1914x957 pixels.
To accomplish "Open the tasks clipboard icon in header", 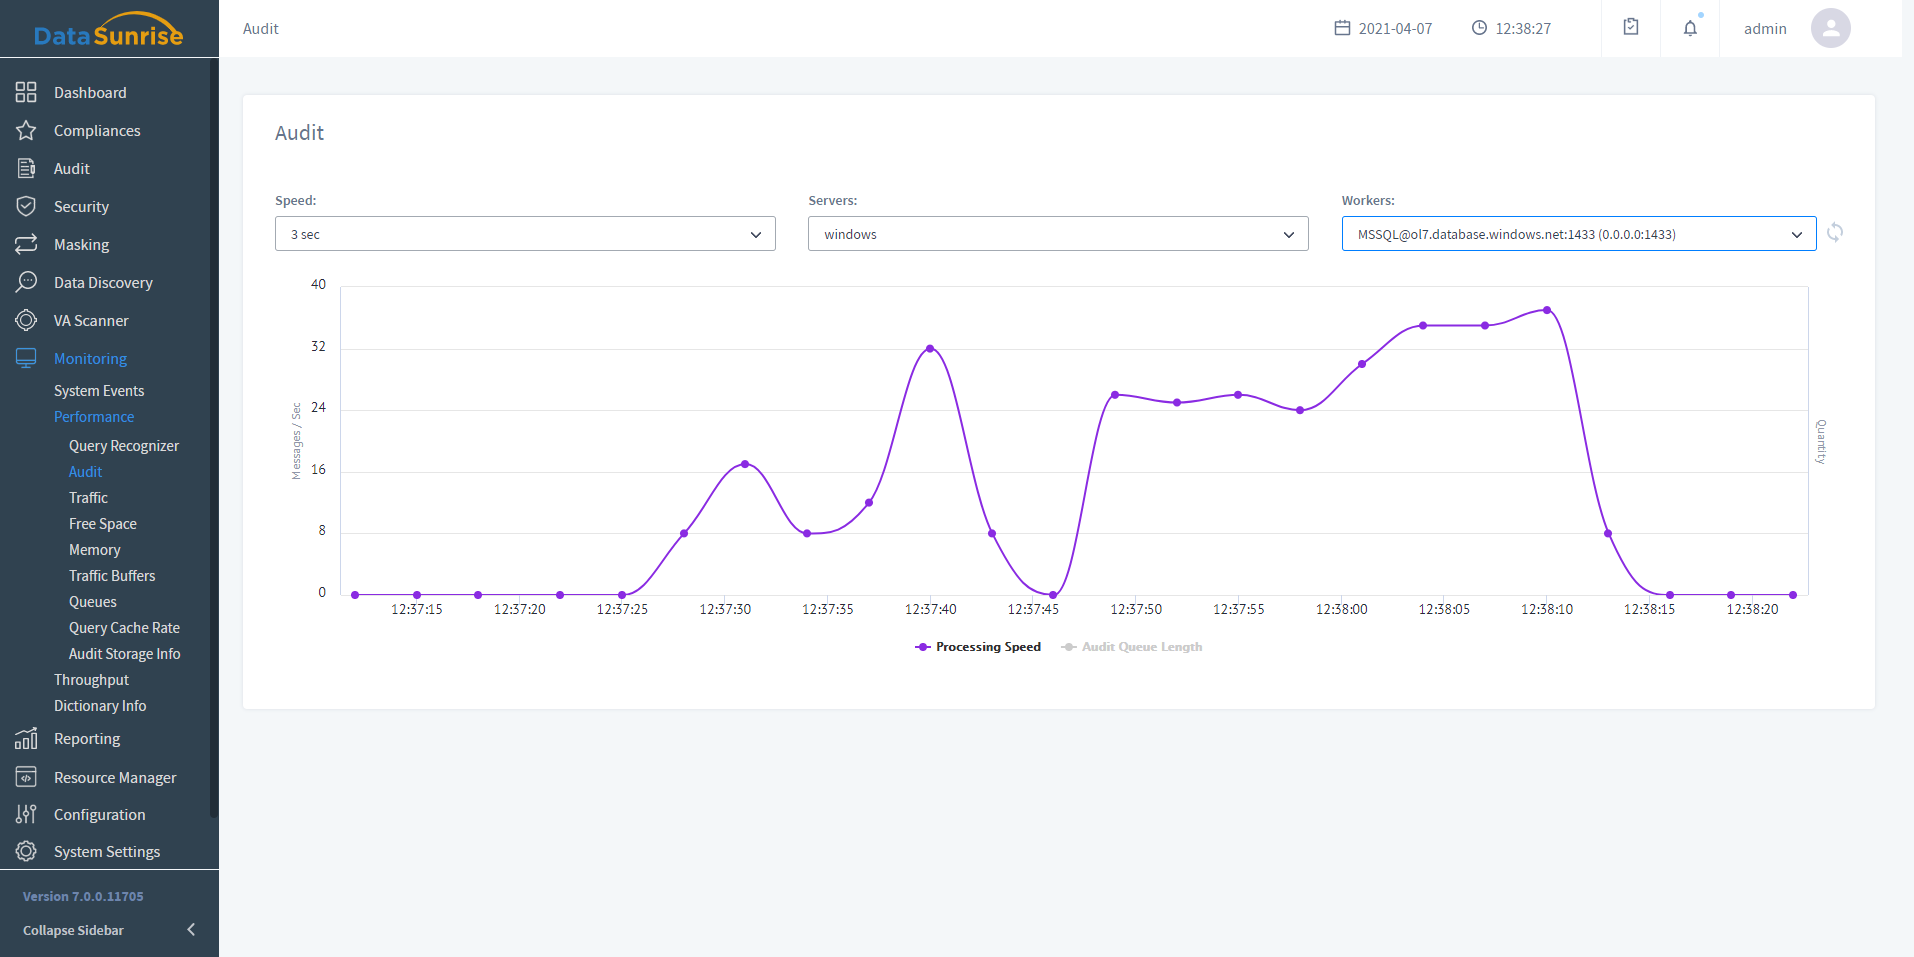I will tap(1631, 28).
